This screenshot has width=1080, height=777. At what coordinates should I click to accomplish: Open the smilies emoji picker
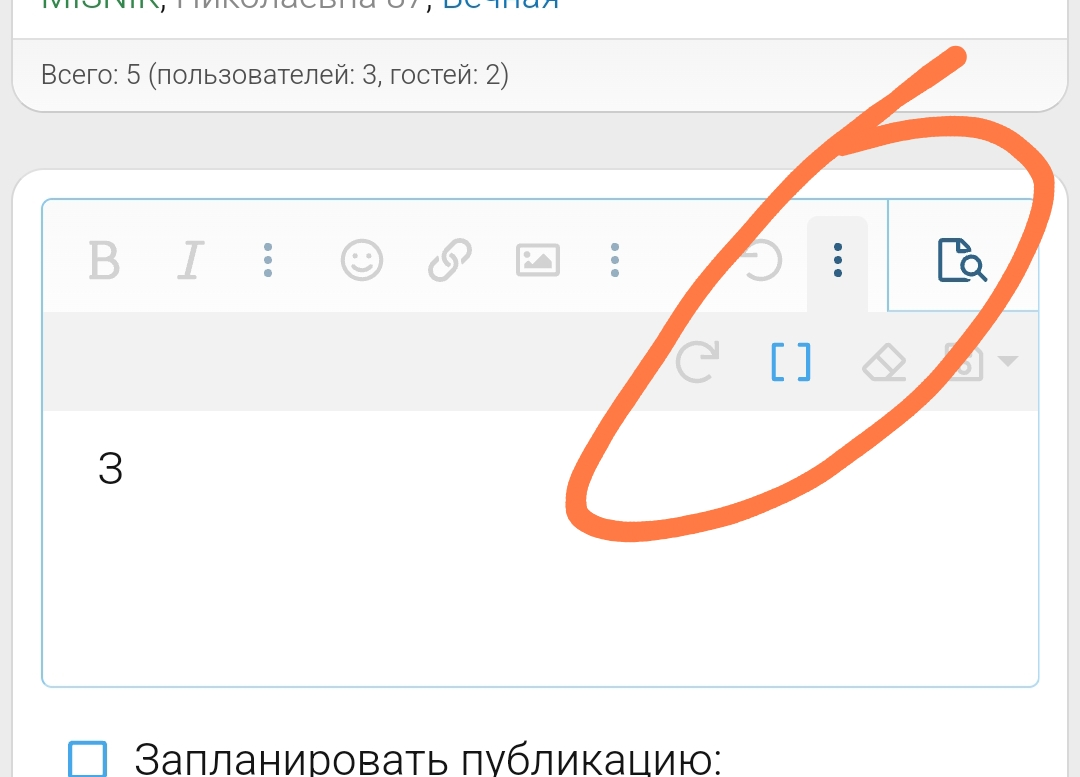tap(362, 260)
